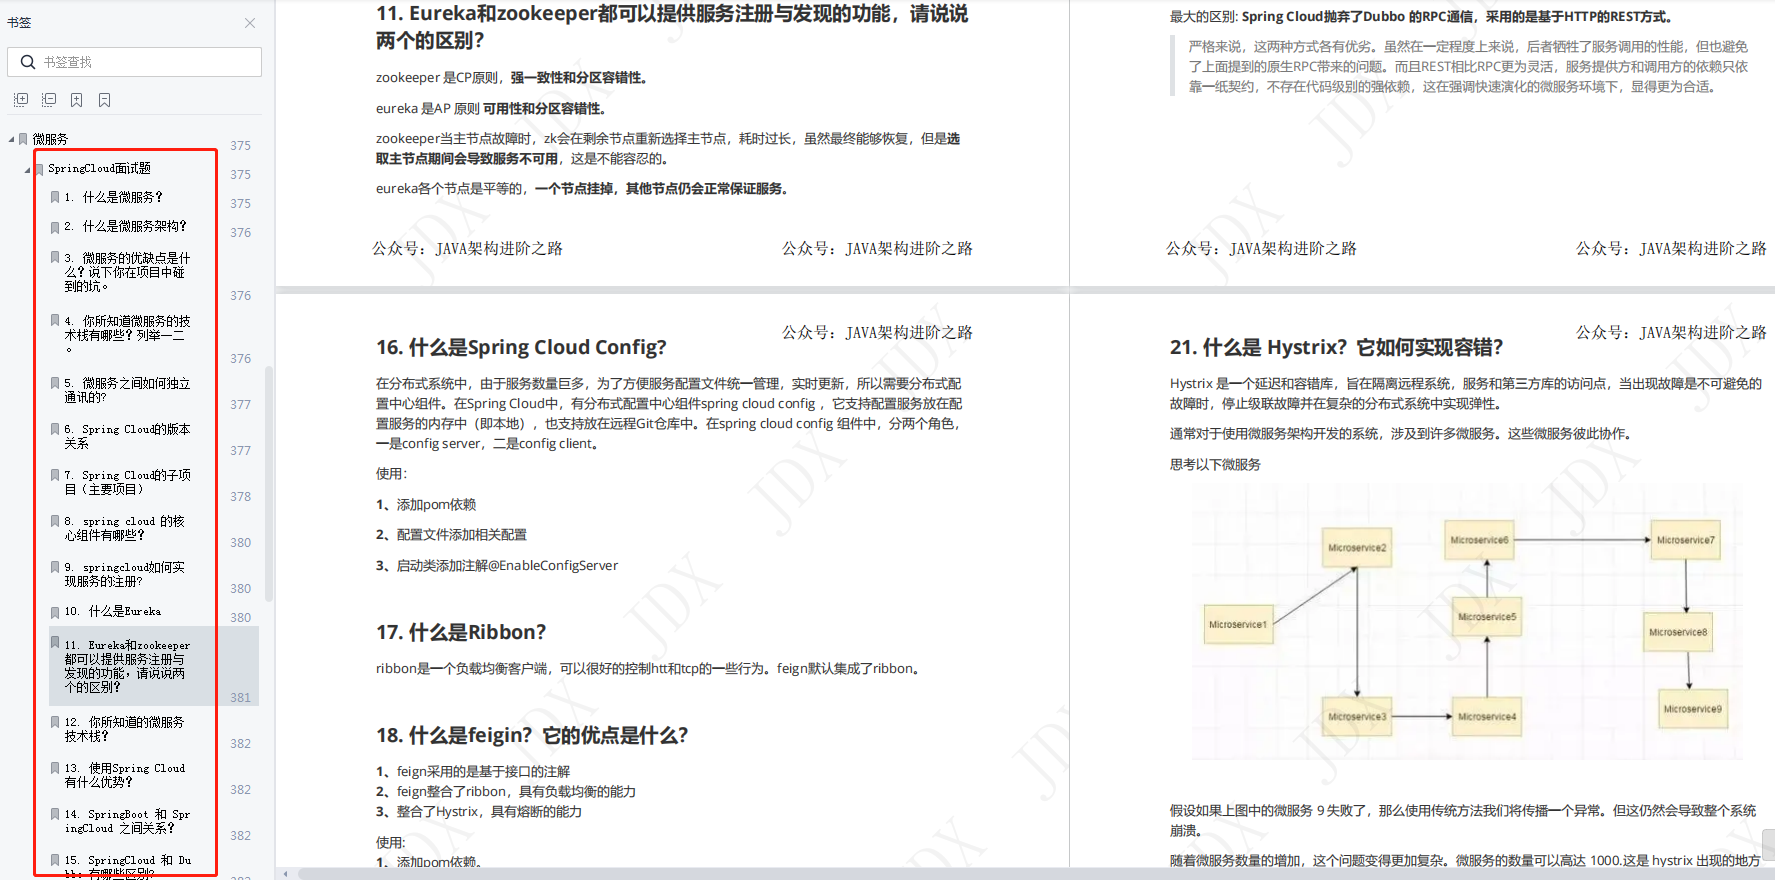This screenshot has height=880, width=1775.
Task: Click heading 18. 什么是feign? 它的优点是什么?
Action: click(x=532, y=735)
